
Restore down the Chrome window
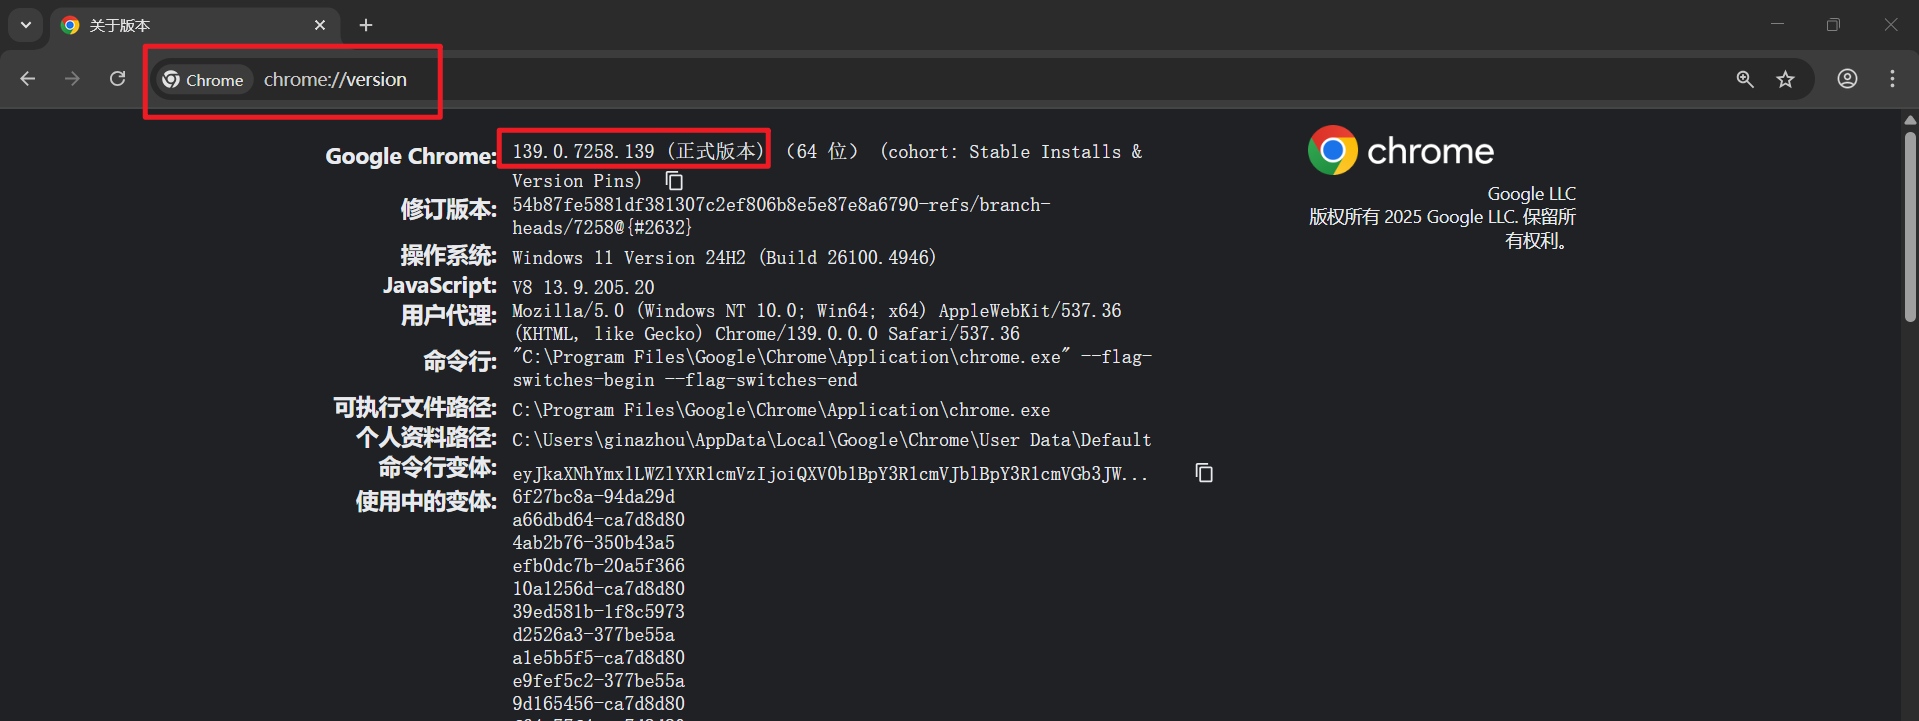1833,24
